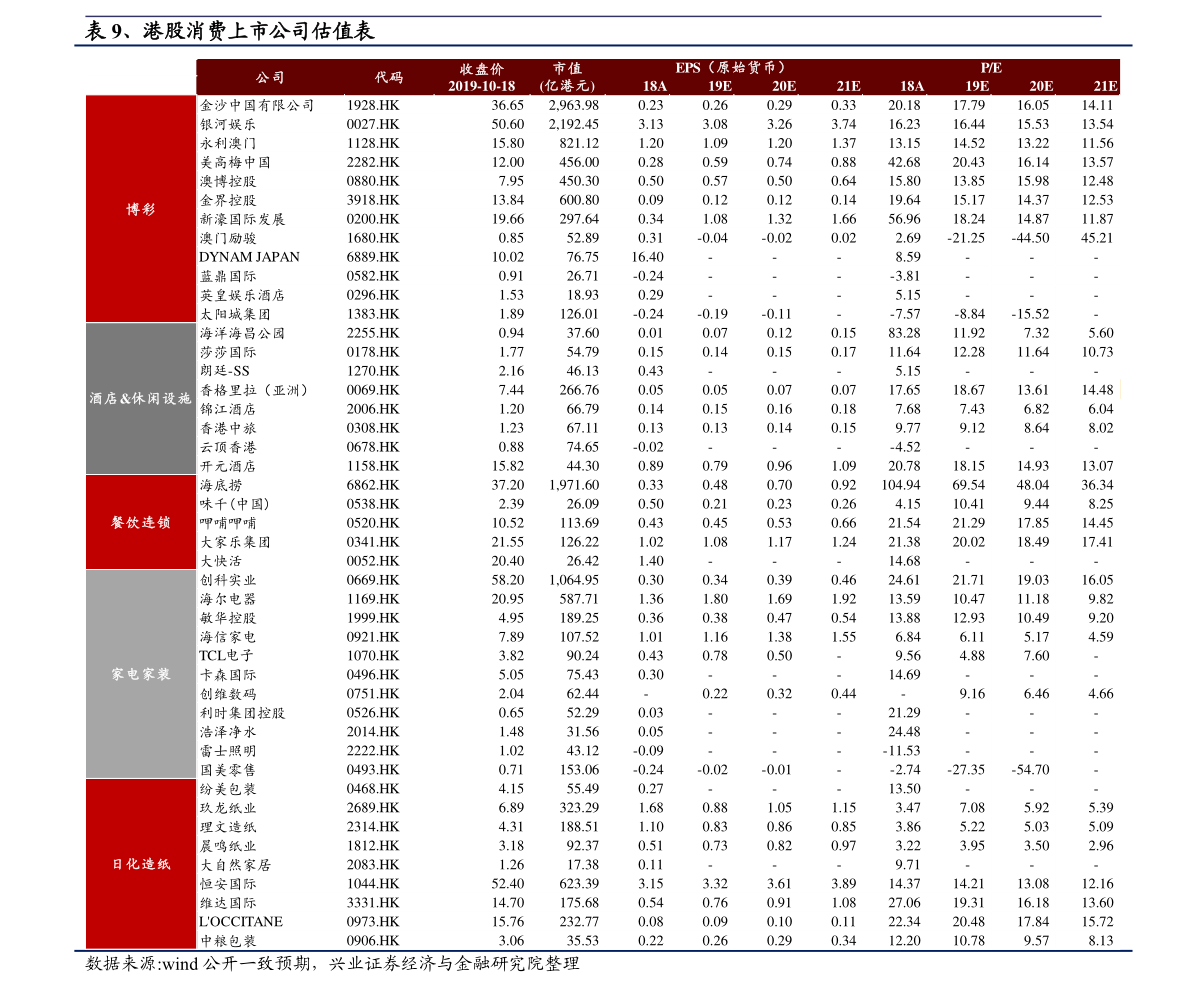
Task: Click the "餐饮连锁" sector label
Action: [x=141, y=522]
